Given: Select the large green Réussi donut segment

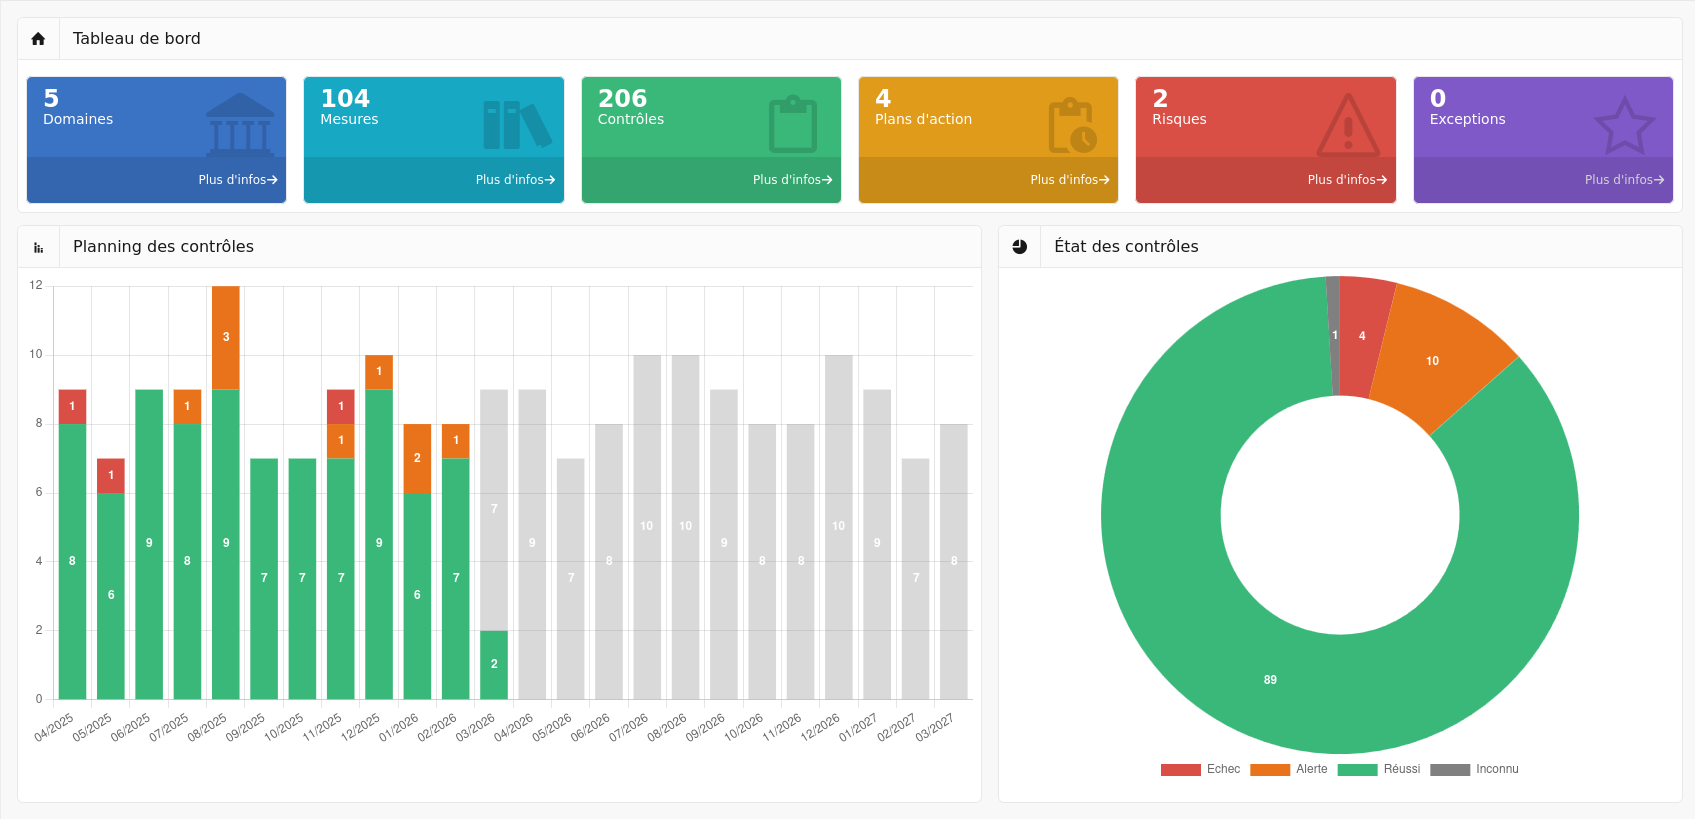Looking at the screenshot, I should coord(1270,680).
